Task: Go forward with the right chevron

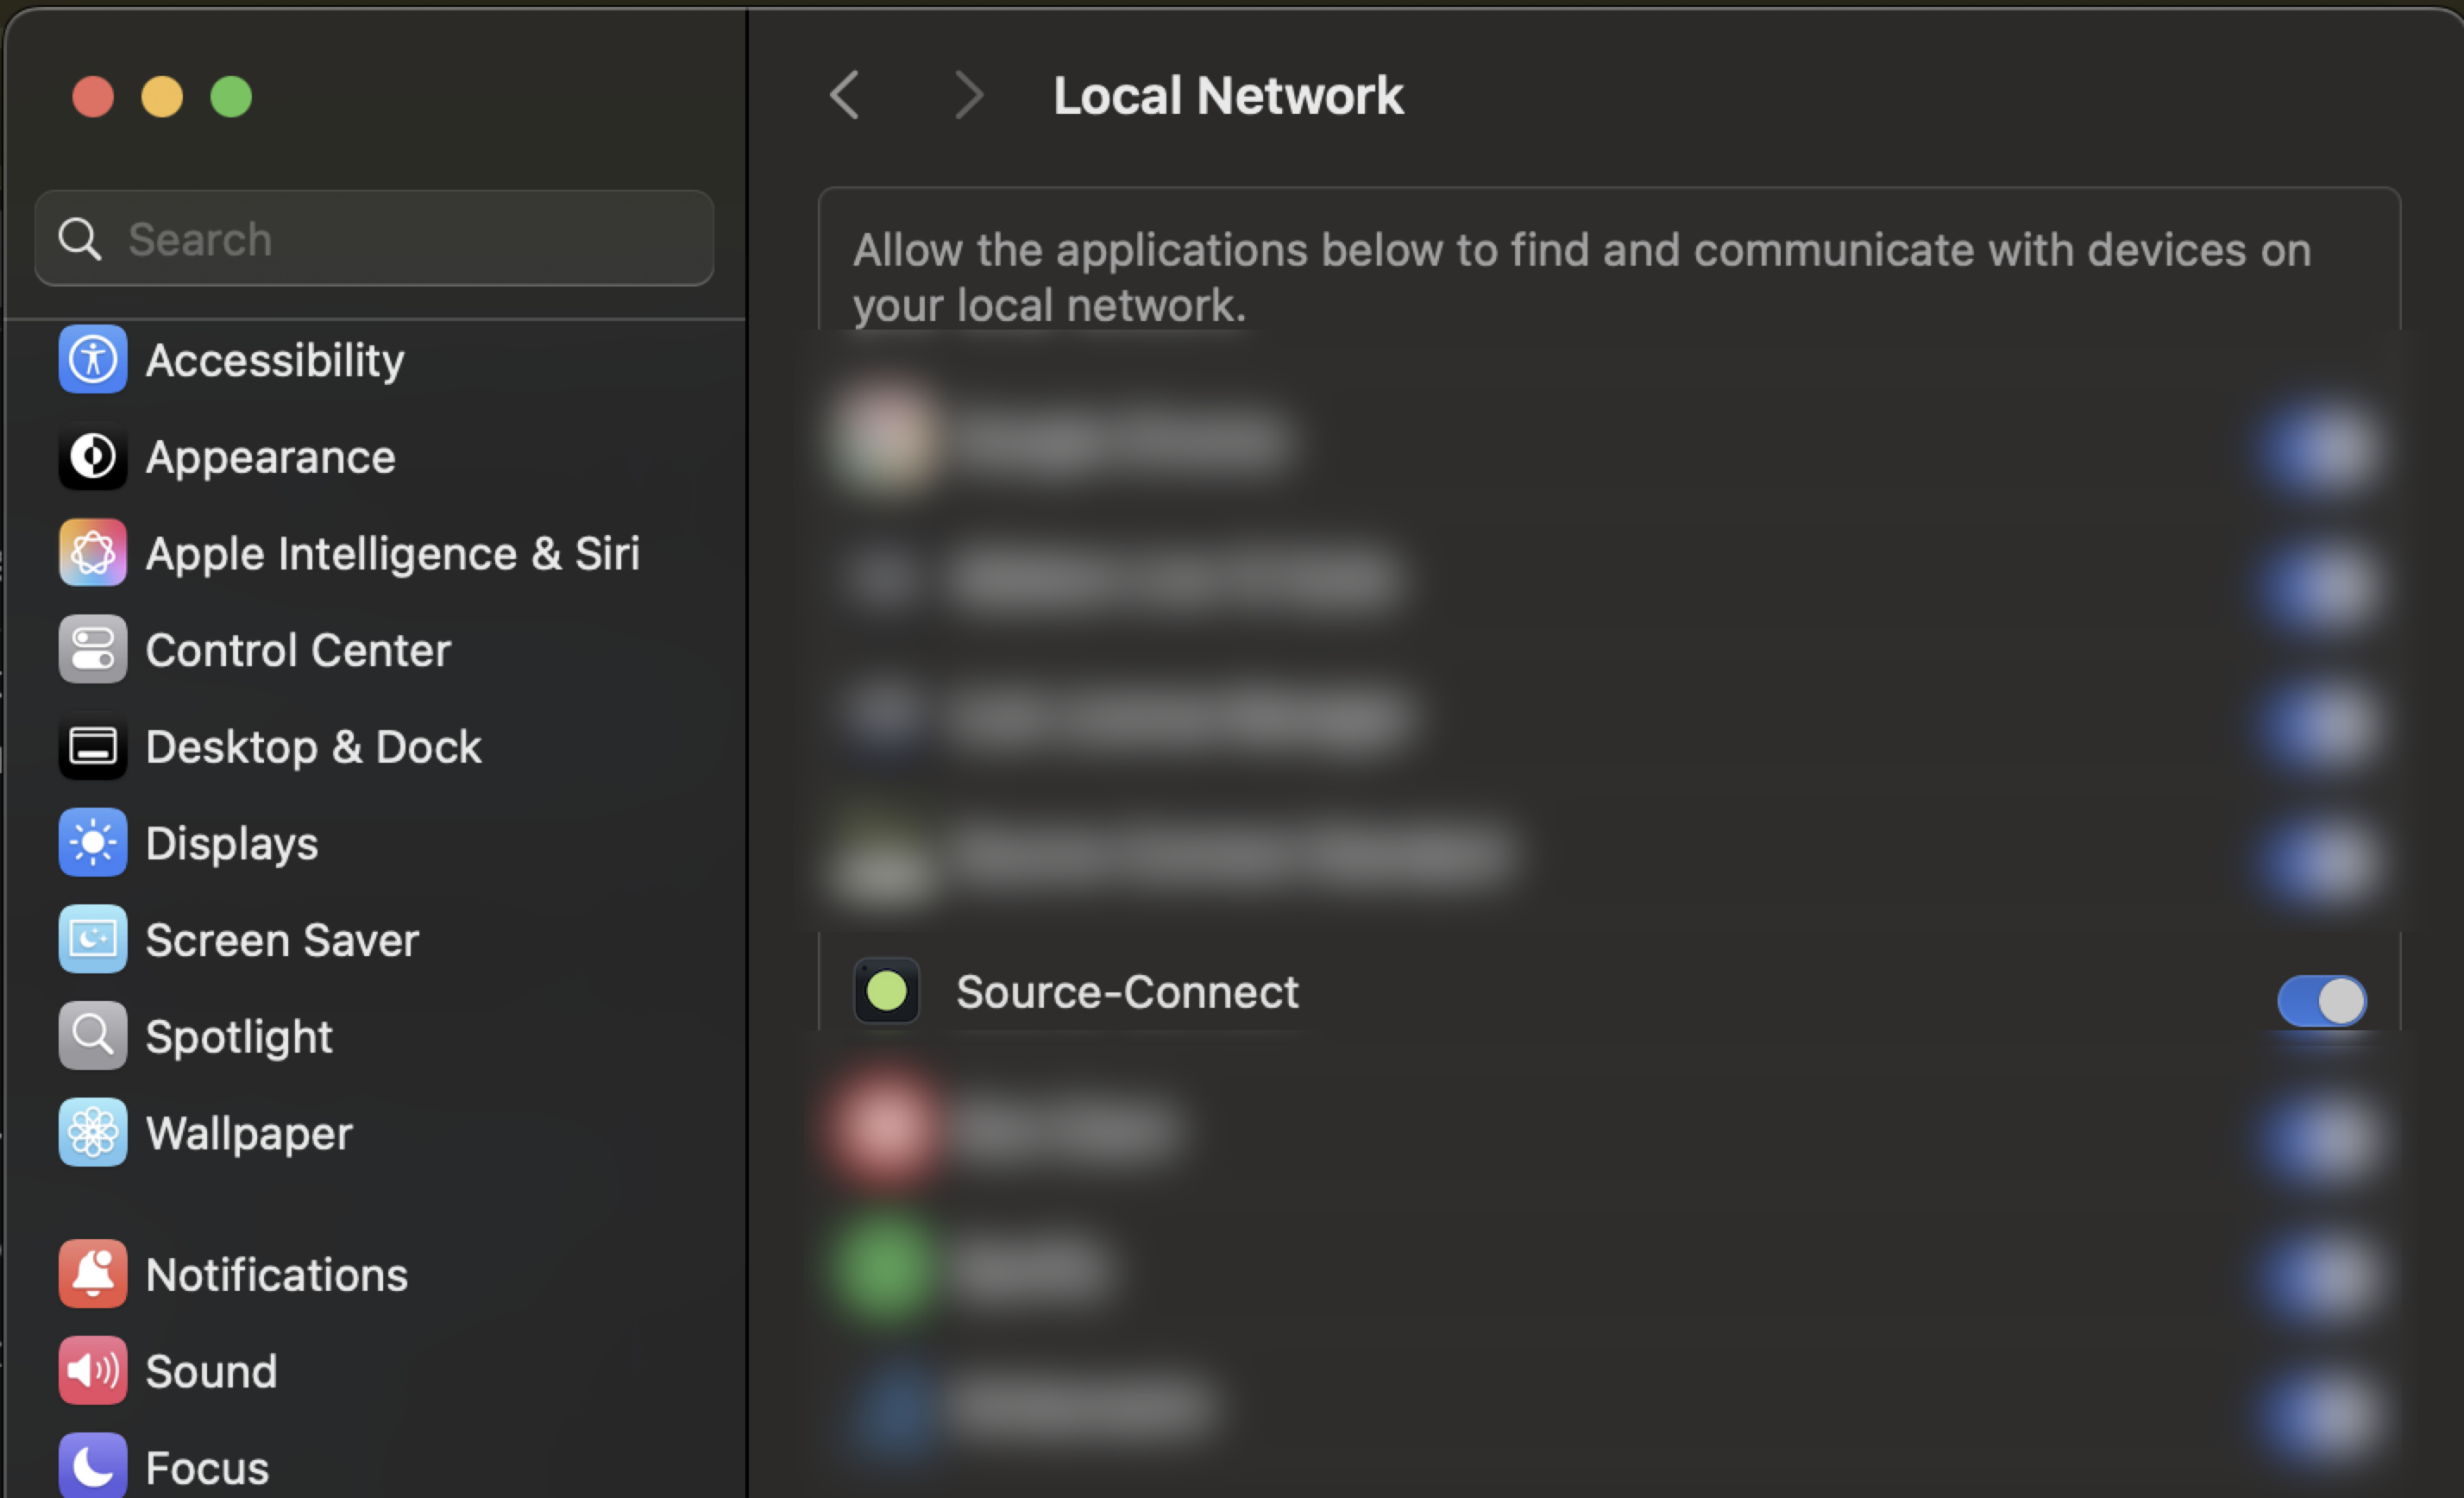Action: [968, 96]
